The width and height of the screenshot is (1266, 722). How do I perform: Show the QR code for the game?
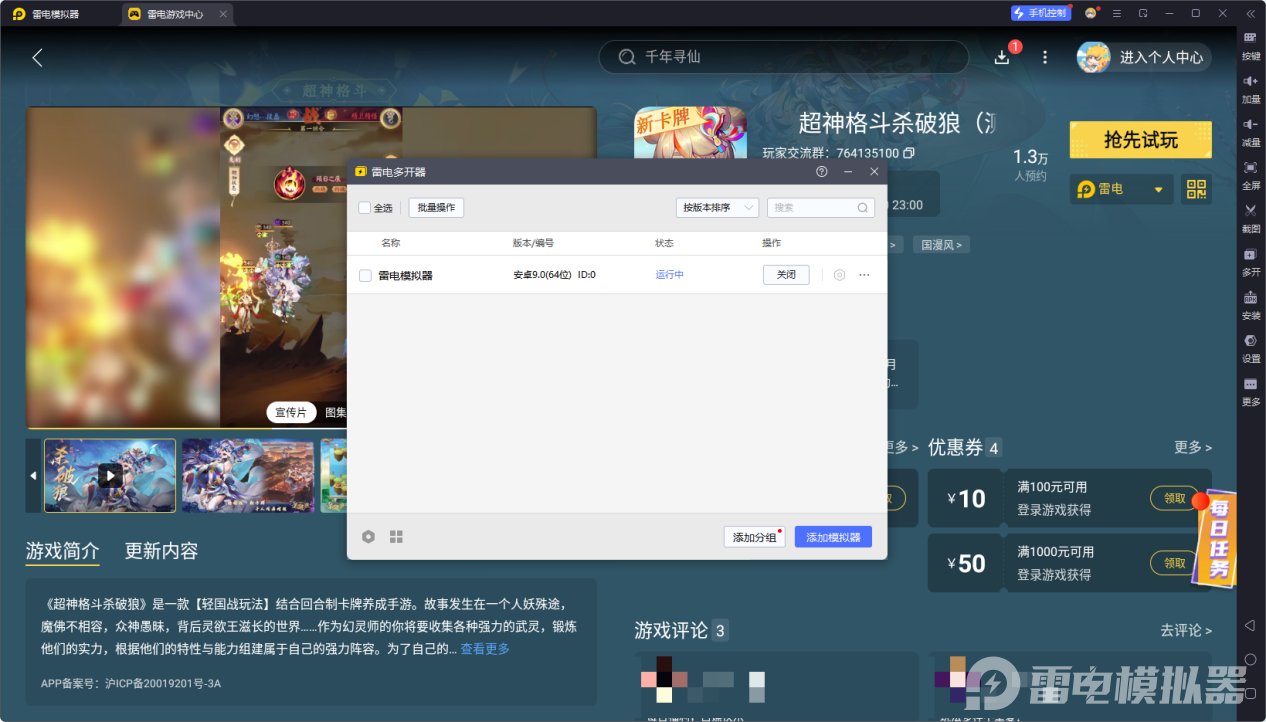tap(1196, 189)
